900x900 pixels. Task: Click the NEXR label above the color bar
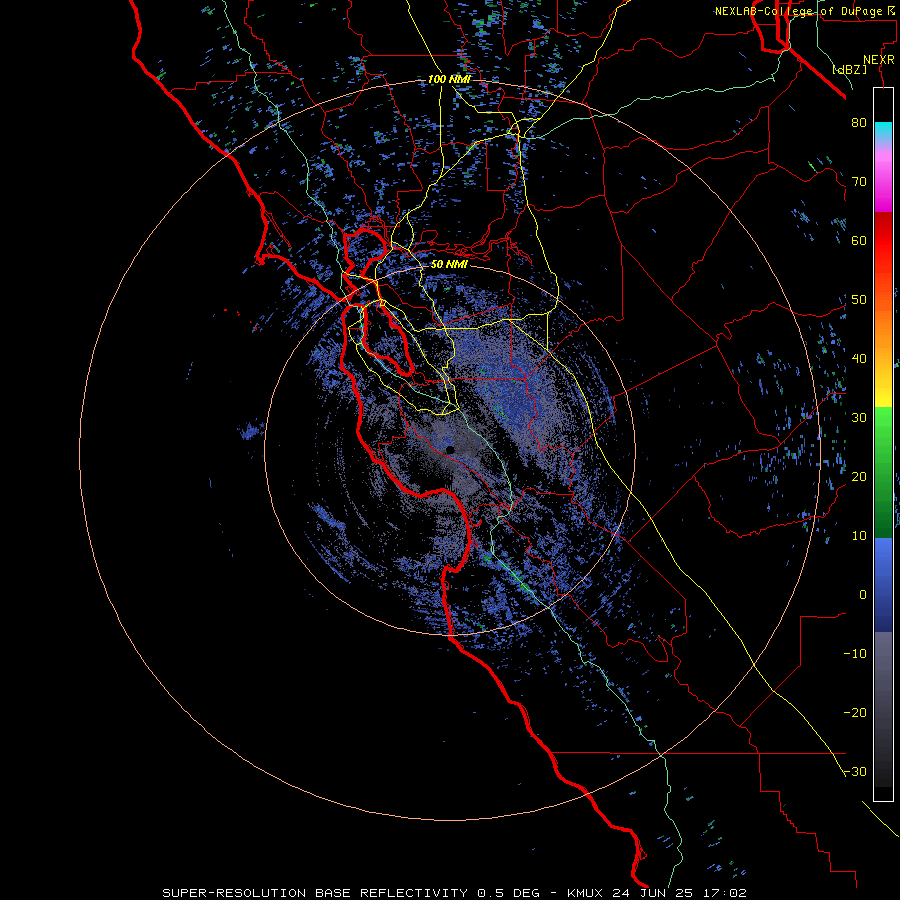coord(879,60)
